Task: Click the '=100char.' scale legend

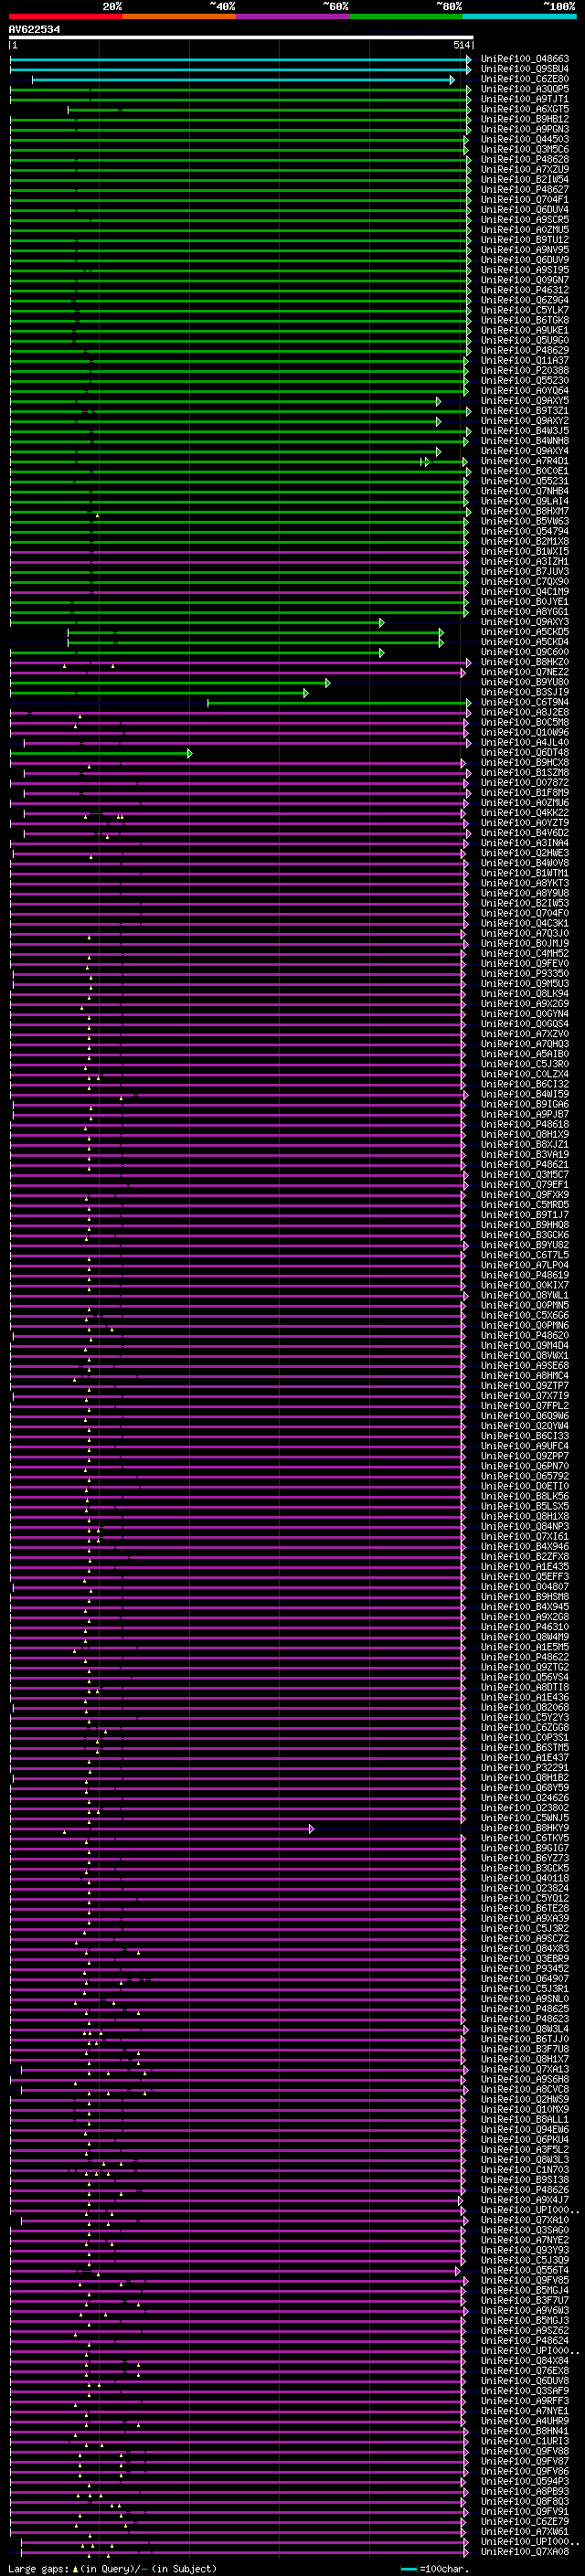Action: point(435,2568)
